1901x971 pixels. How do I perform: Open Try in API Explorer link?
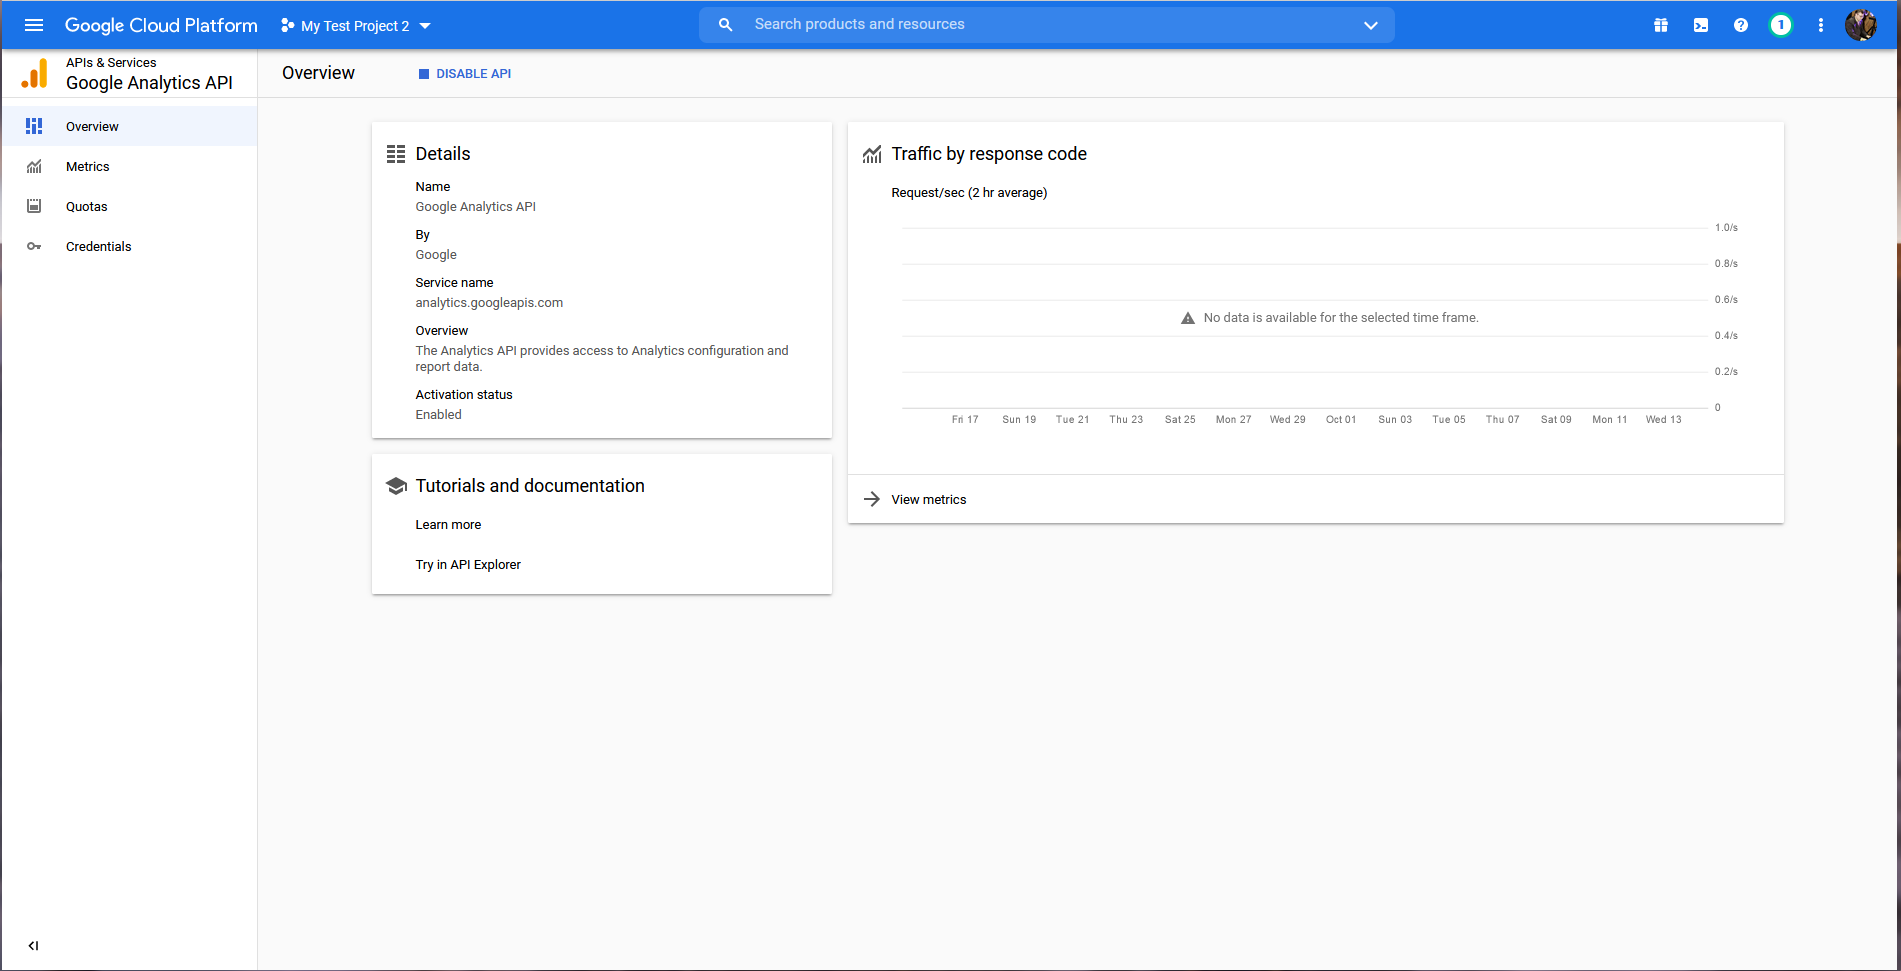(468, 565)
